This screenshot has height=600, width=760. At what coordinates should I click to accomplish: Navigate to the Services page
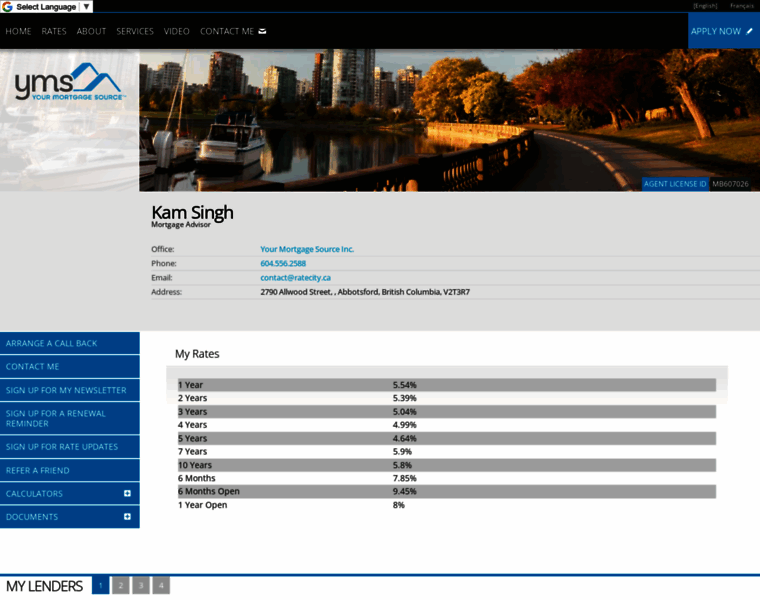click(x=135, y=31)
